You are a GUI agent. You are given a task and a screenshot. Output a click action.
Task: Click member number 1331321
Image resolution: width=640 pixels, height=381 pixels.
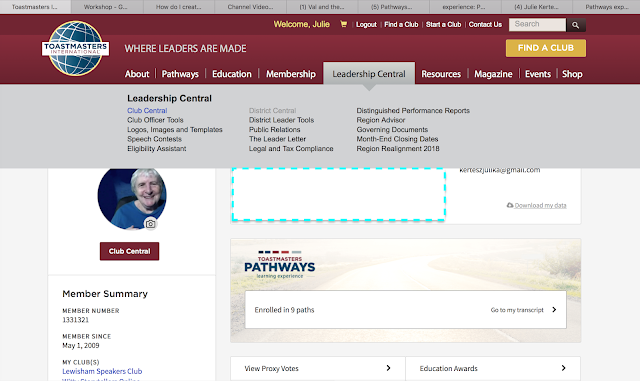click(76, 320)
